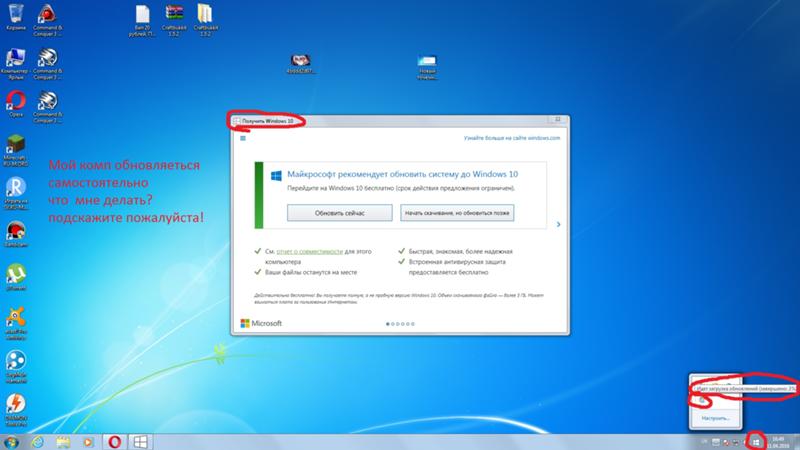Viewport: 800px width, 450px height.
Task: Click 'Начать скачивание, но обновиться позже' button
Action: [457, 213]
